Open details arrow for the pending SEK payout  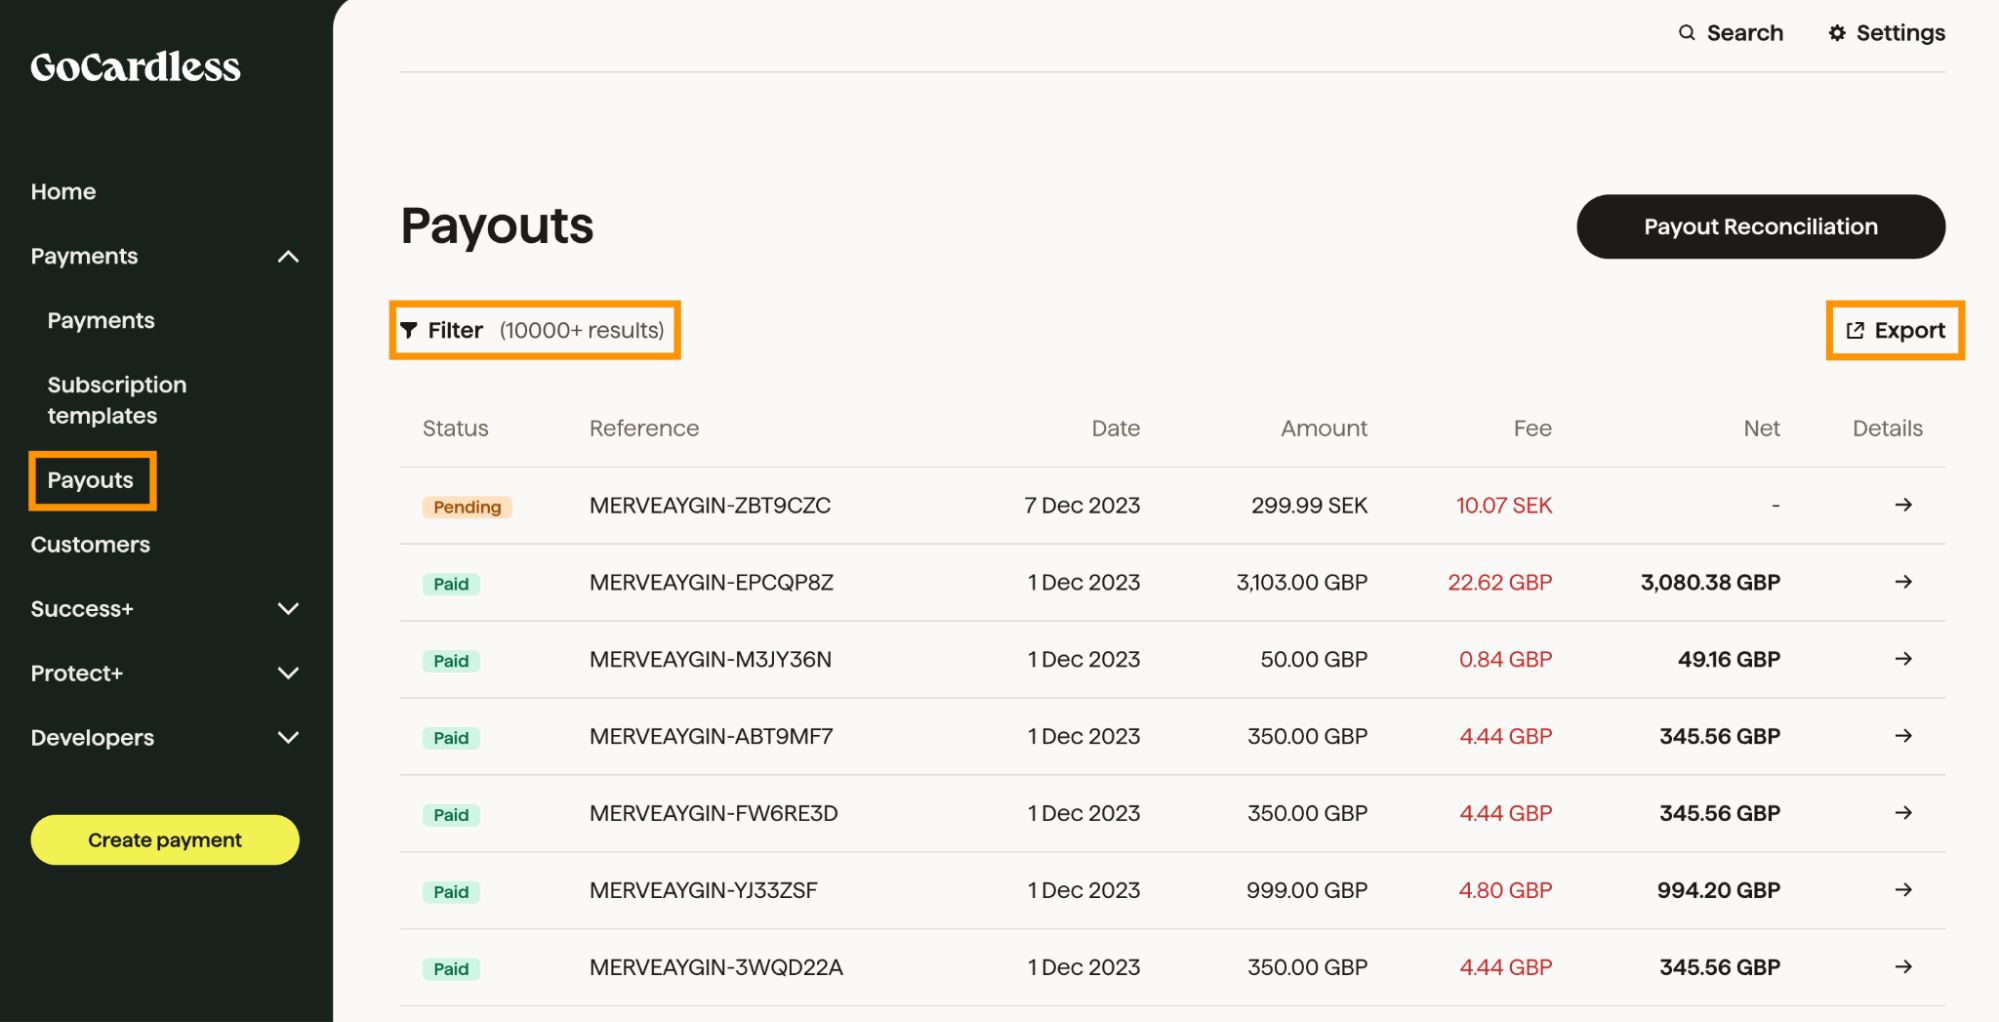[x=1904, y=505]
